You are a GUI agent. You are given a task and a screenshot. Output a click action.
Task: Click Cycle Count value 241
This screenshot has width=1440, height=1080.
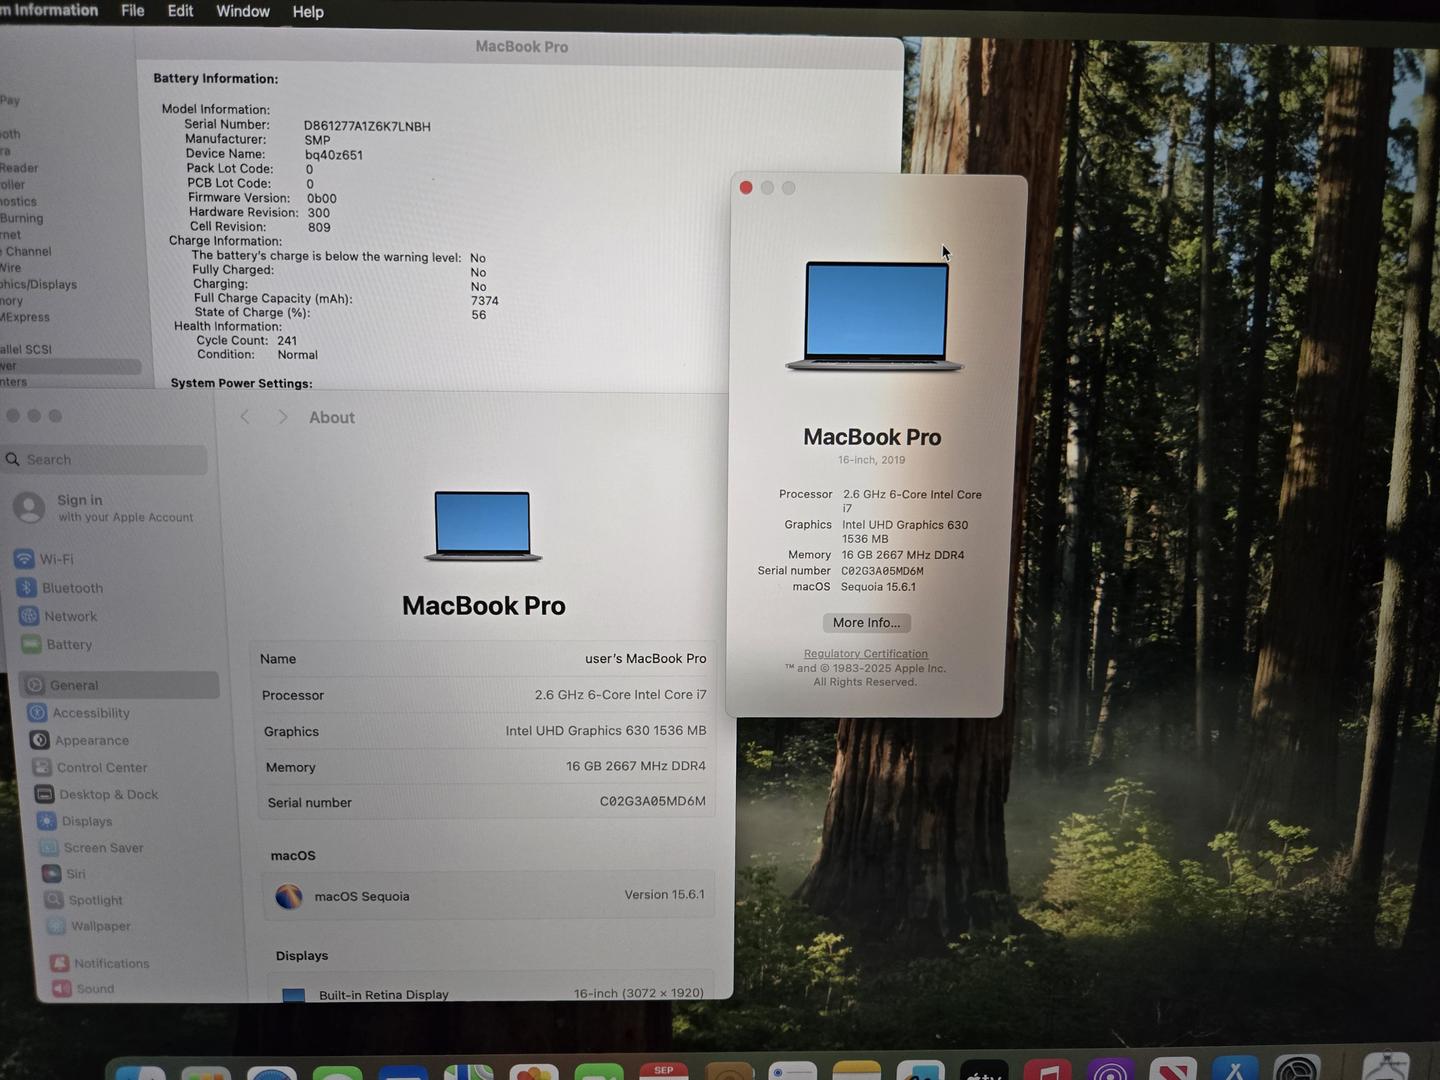287,340
